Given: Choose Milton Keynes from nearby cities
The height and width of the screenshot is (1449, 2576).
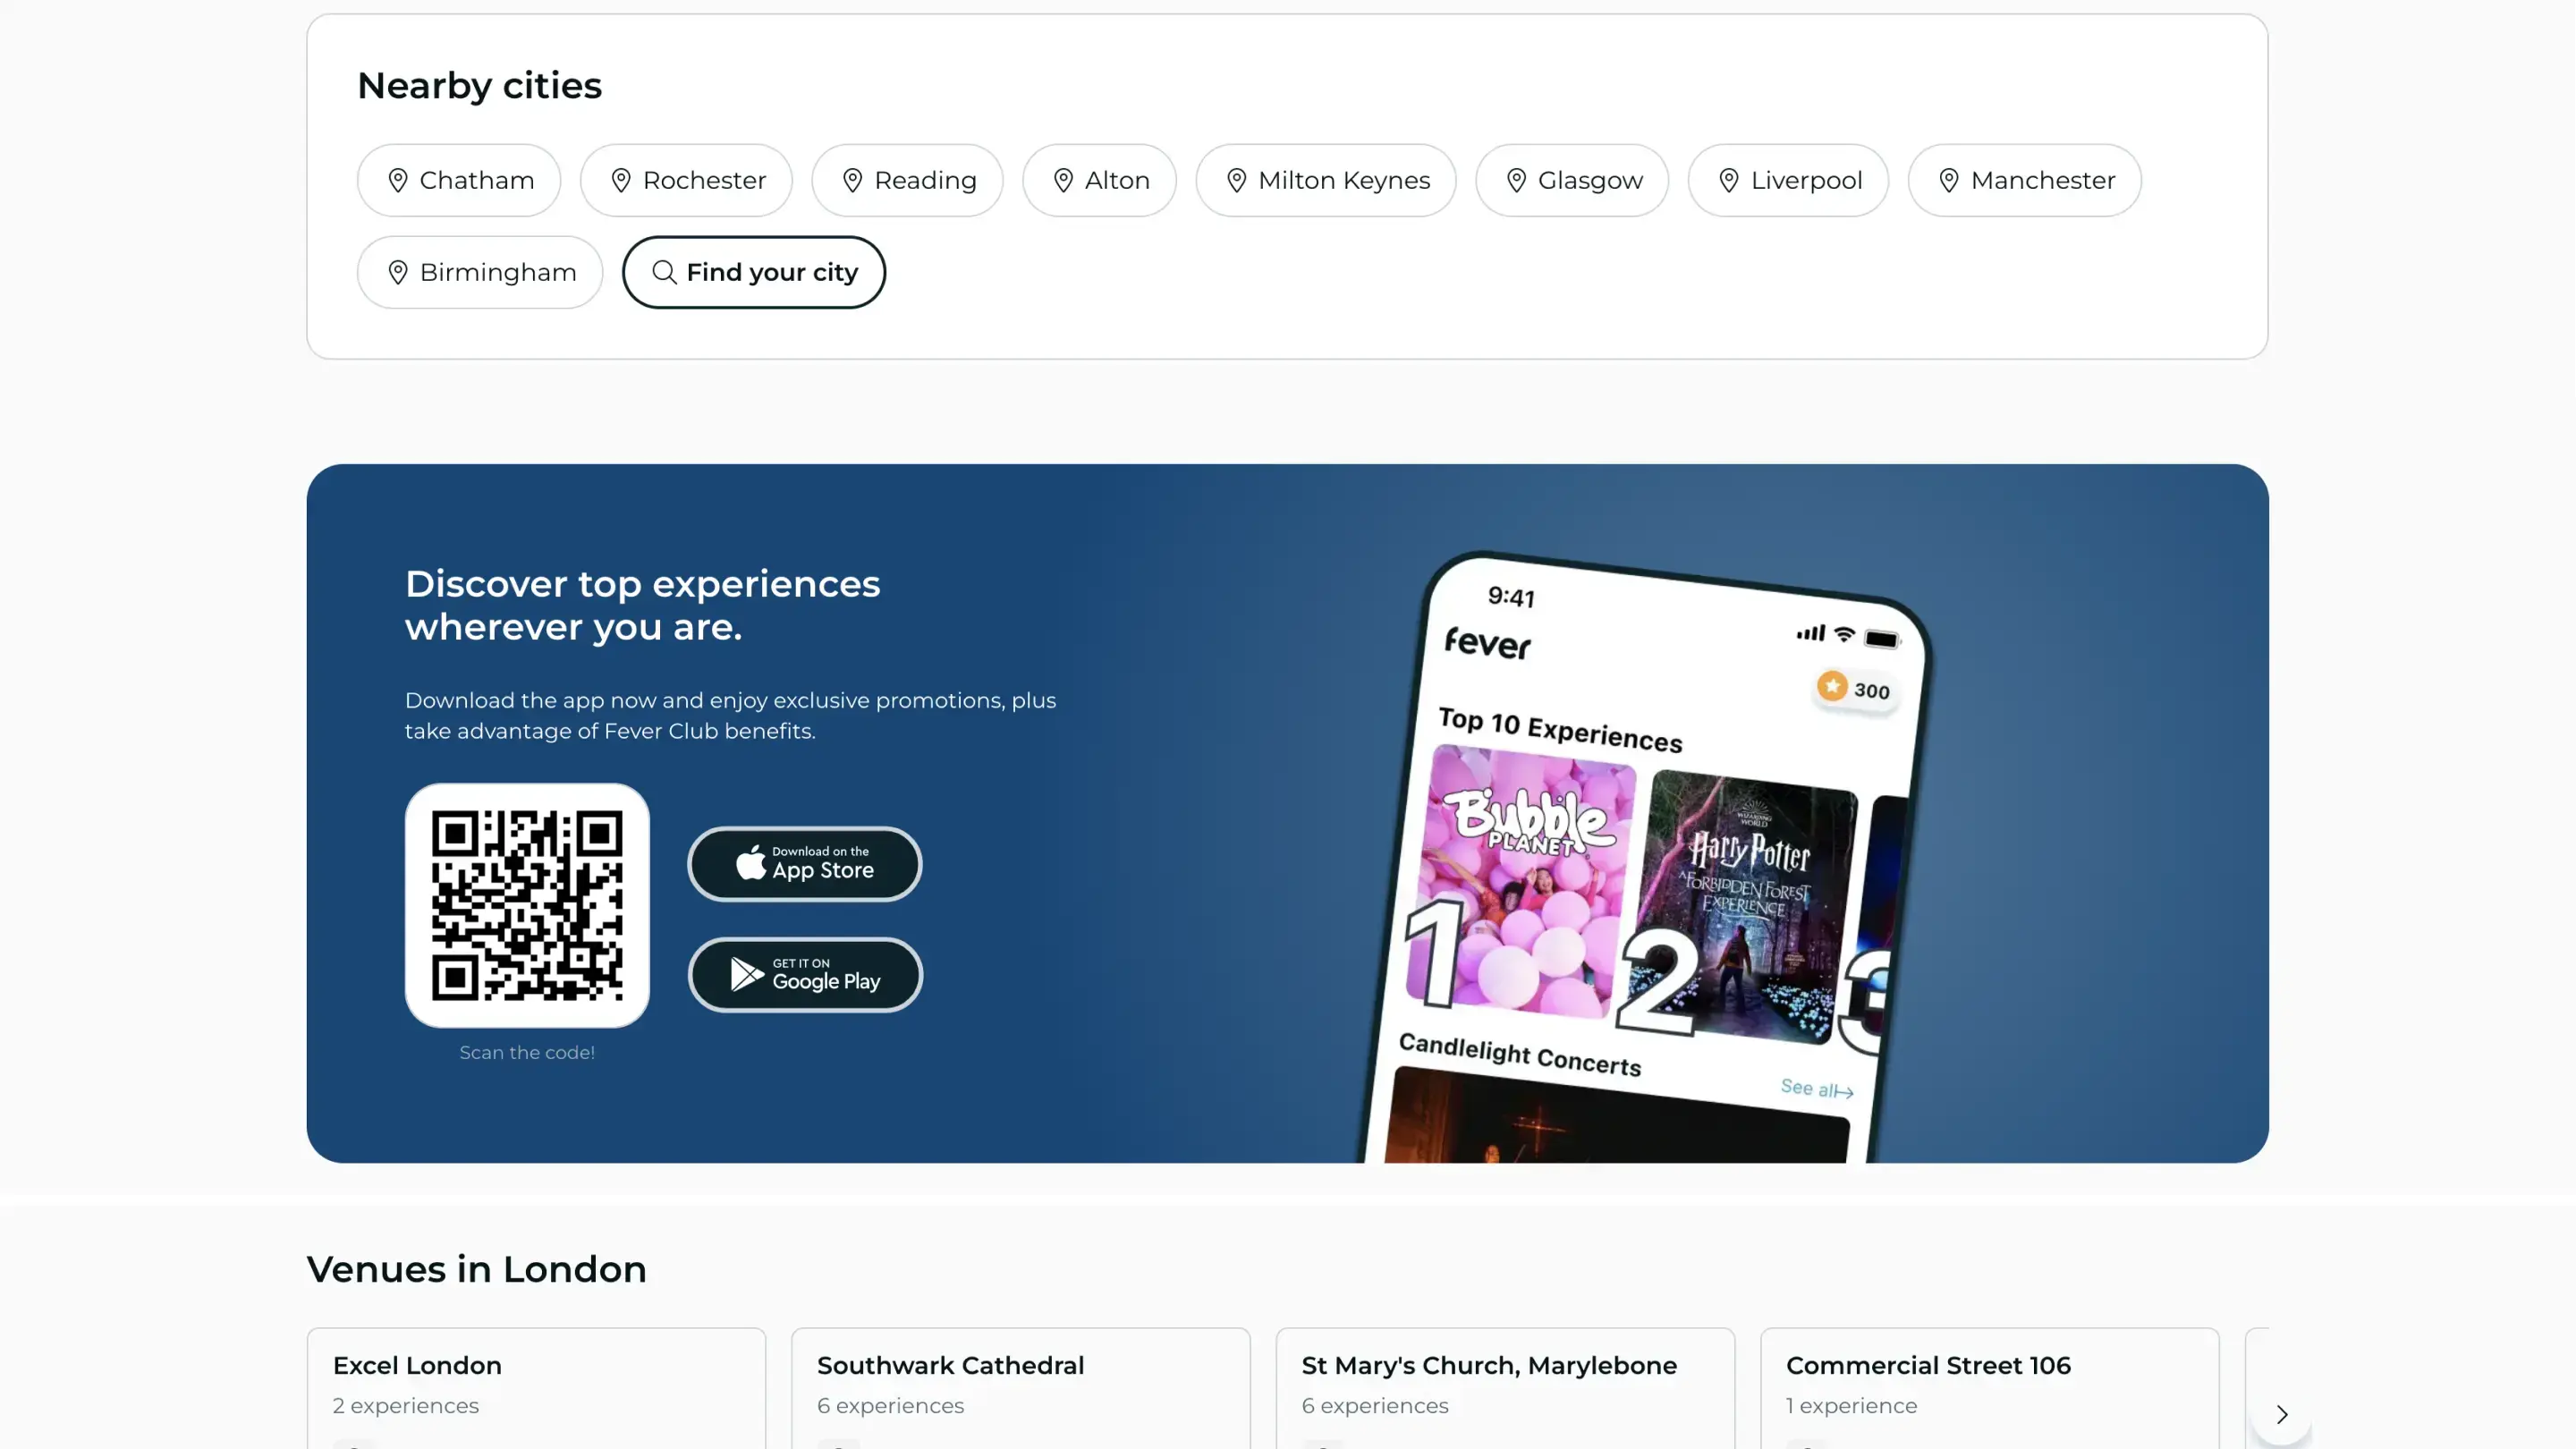Looking at the screenshot, I should (x=1326, y=180).
